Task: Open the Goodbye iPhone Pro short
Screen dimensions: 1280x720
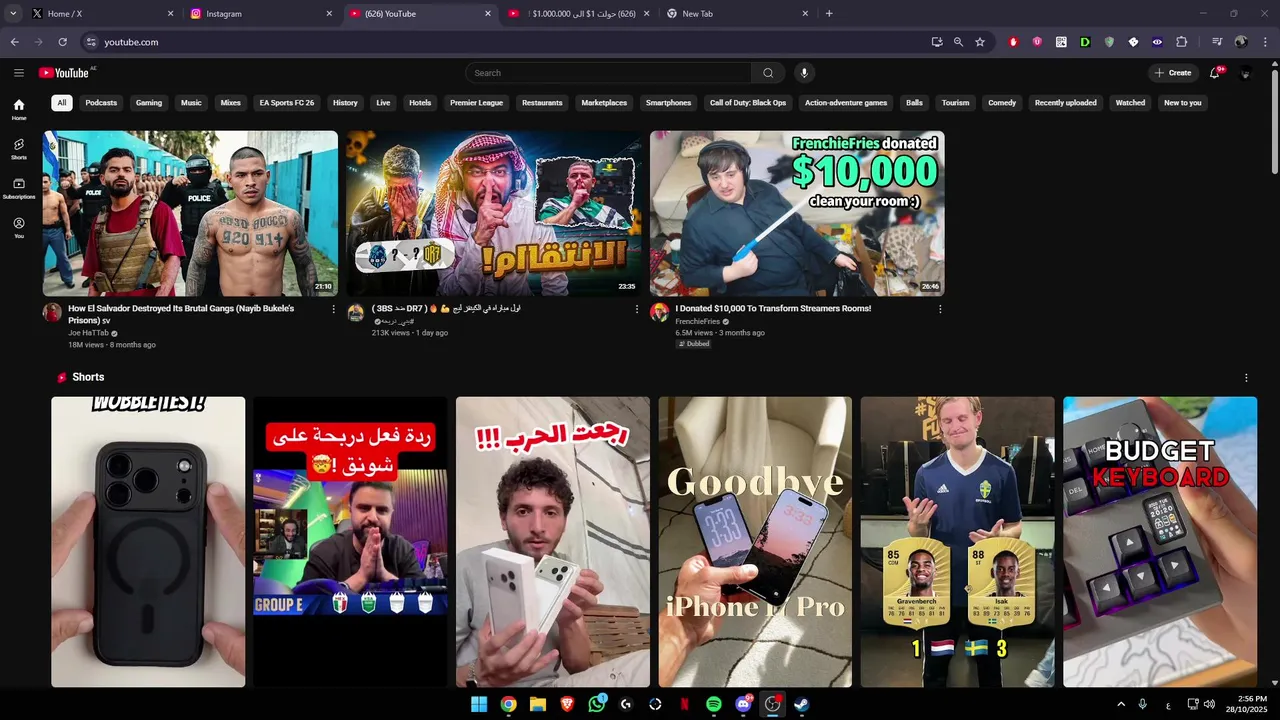Action: [x=755, y=542]
